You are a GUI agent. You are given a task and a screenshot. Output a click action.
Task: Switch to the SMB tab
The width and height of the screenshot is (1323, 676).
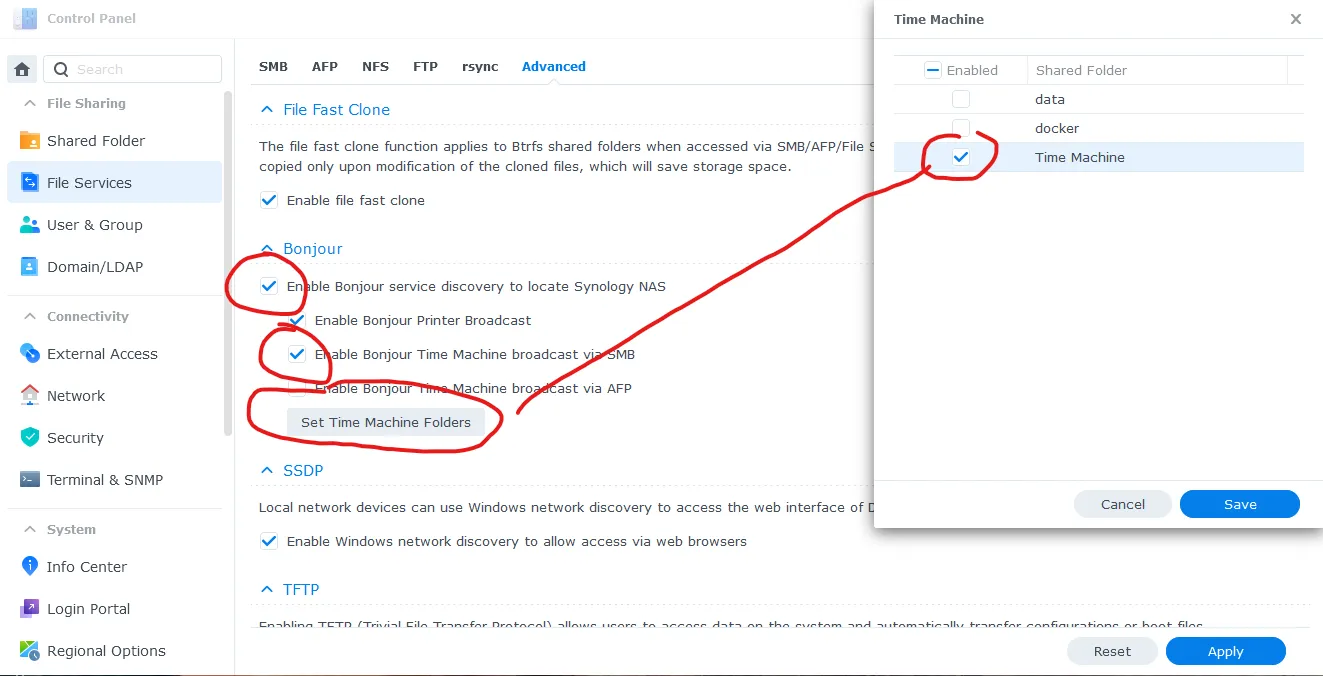pos(273,66)
